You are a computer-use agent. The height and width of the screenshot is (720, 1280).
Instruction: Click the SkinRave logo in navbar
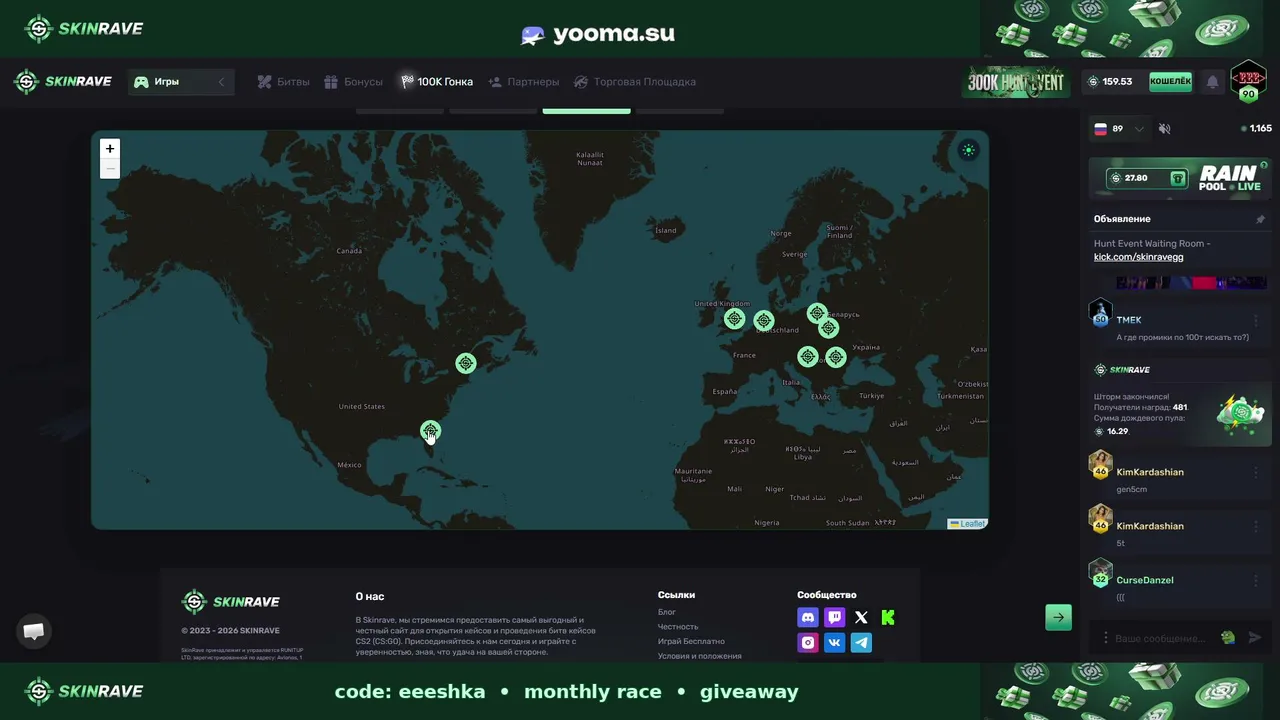click(63, 82)
